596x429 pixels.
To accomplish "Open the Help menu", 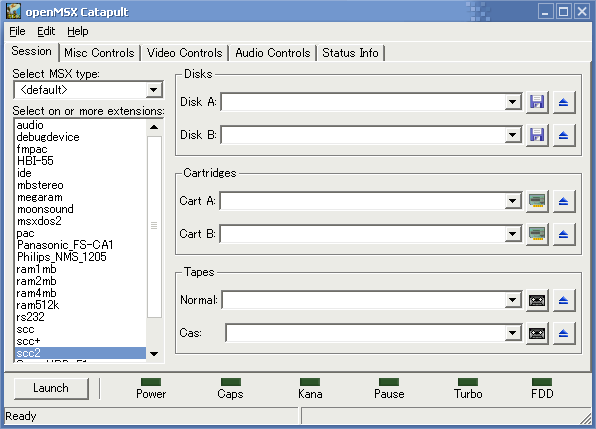I will (78, 31).
